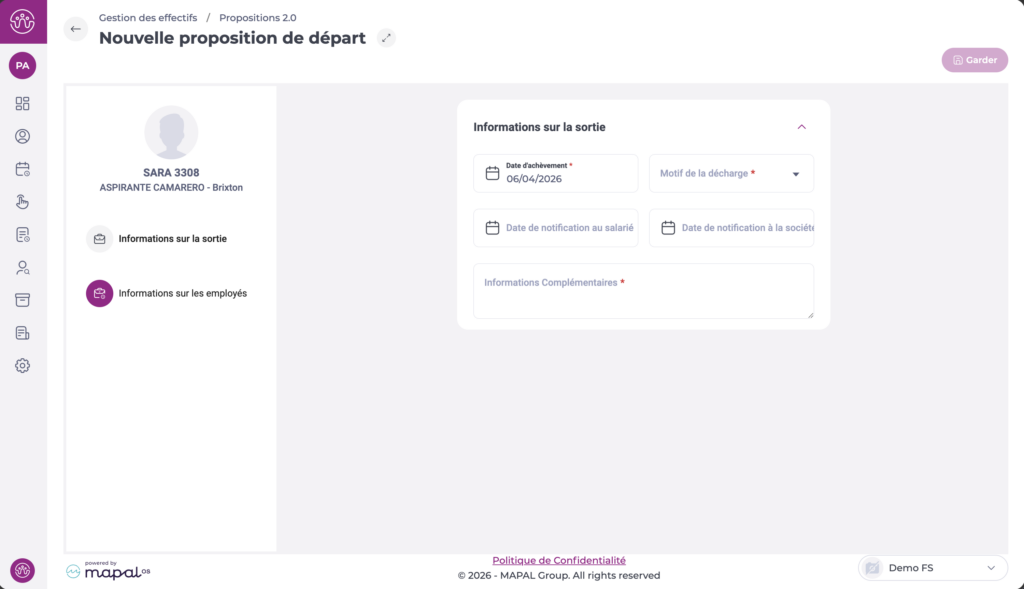The width and height of the screenshot is (1024, 589).
Task: Open the Demo FS selector dropdown
Action: (932, 568)
